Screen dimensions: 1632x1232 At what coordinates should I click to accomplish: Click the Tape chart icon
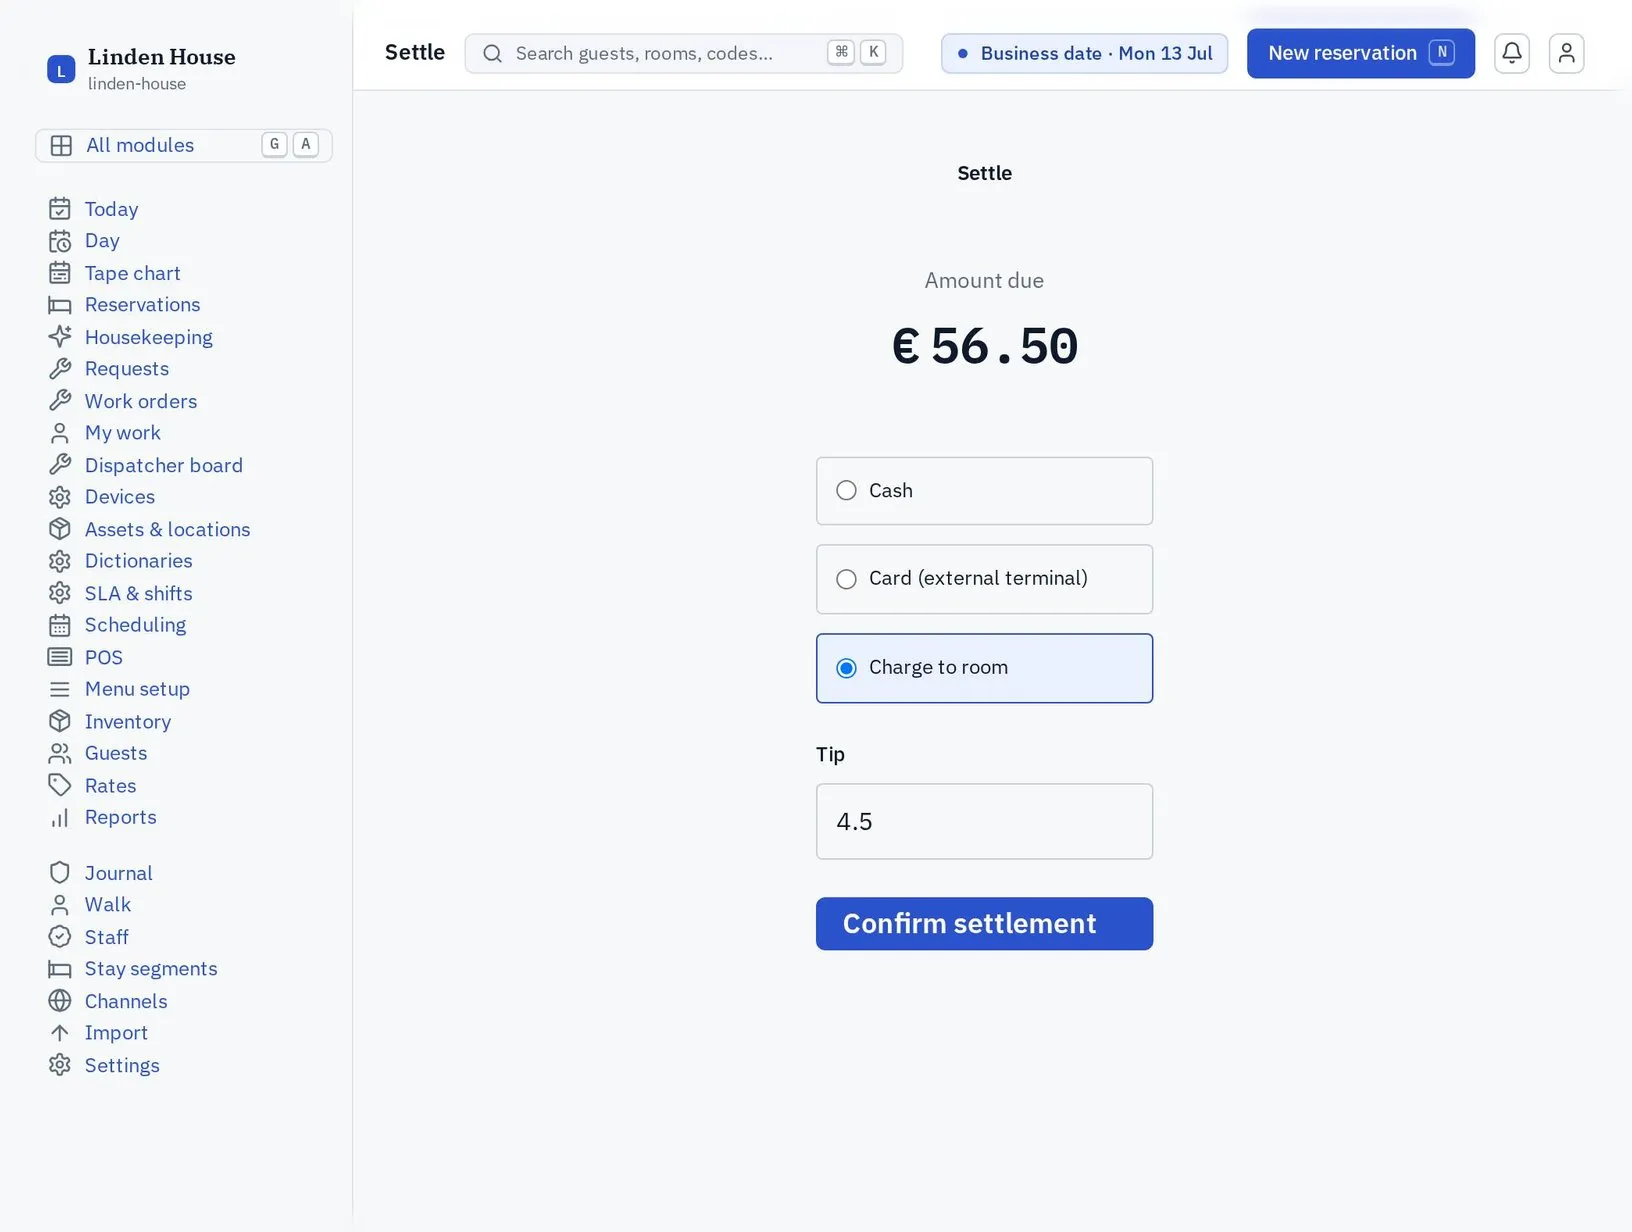(60, 273)
